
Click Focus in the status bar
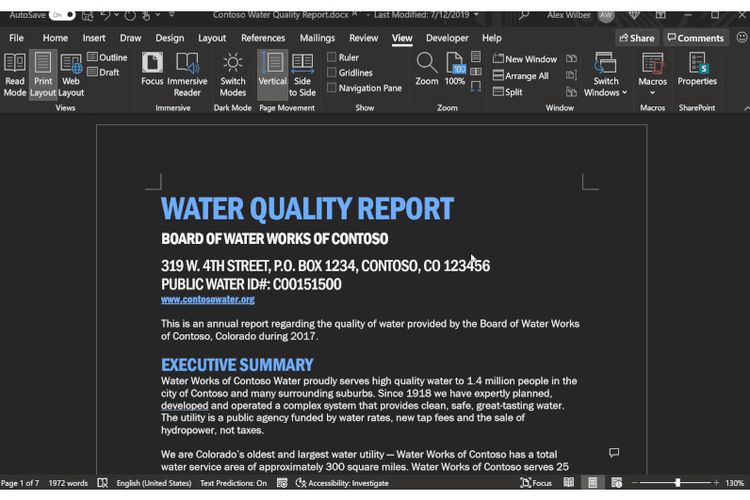pyautogui.click(x=536, y=483)
